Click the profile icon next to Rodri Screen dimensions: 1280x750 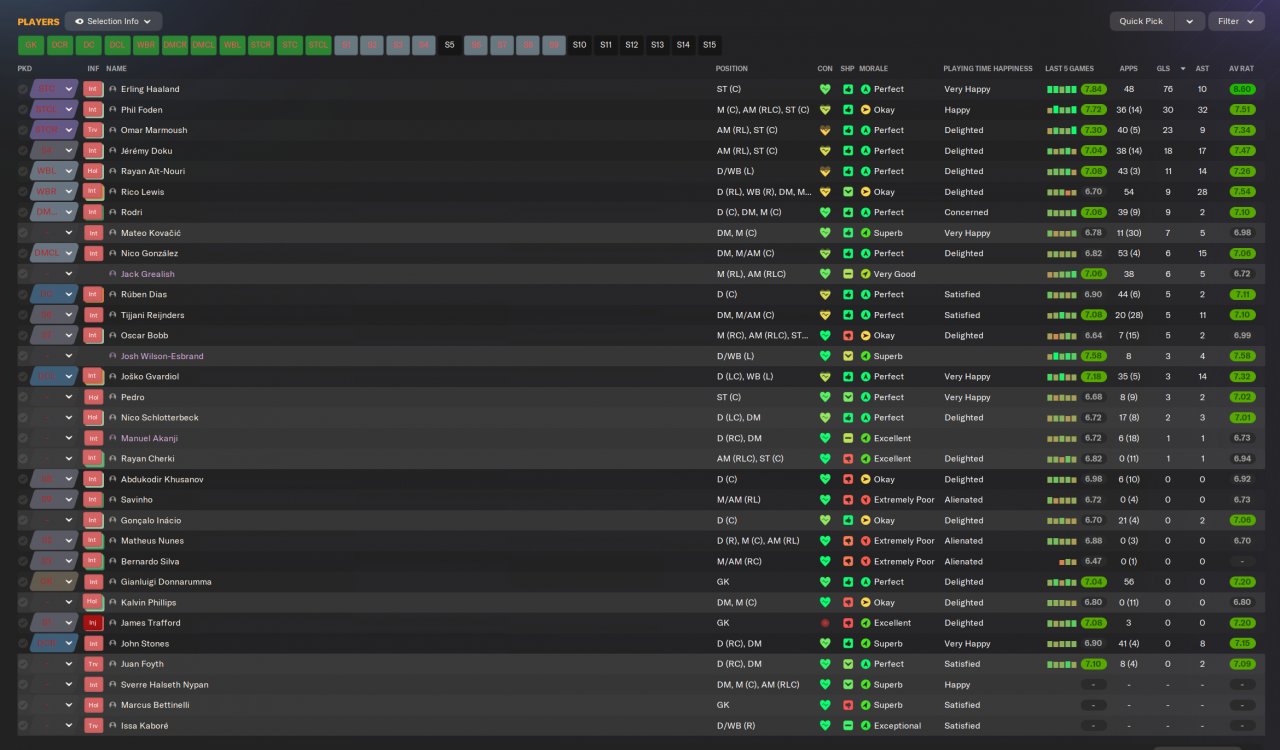(113, 212)
